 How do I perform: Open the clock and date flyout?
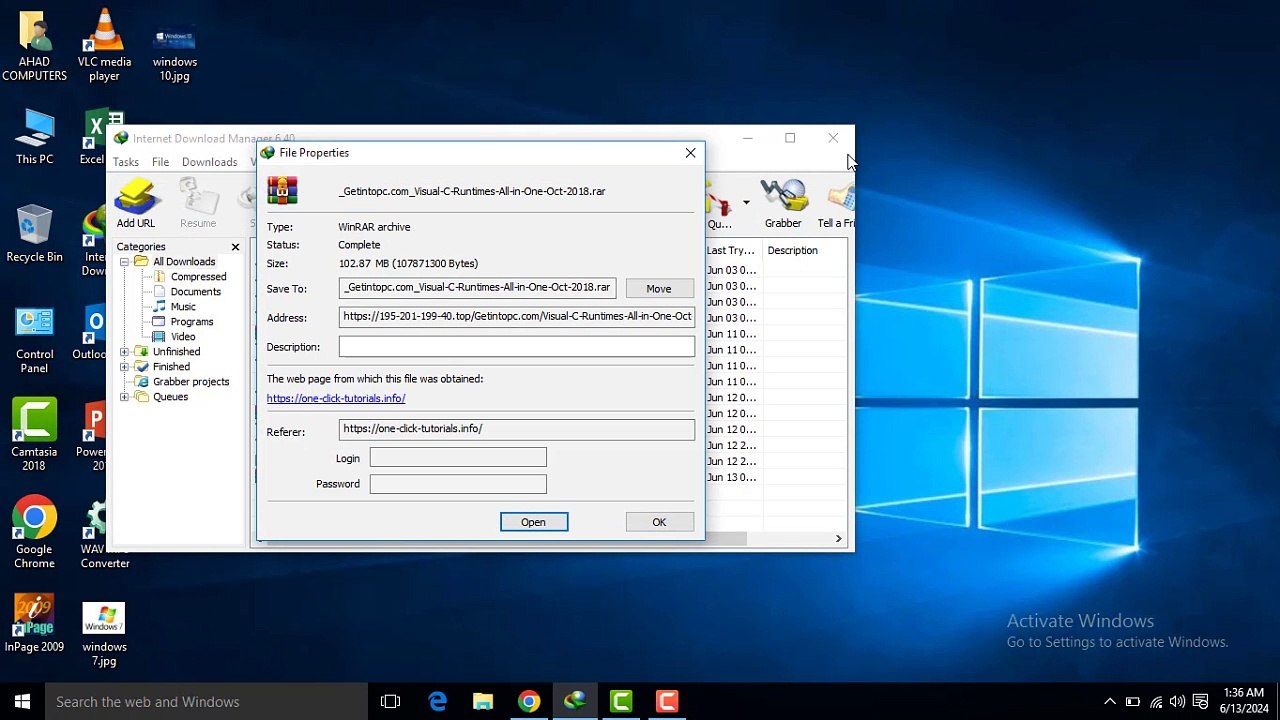tap(1243, 700)
